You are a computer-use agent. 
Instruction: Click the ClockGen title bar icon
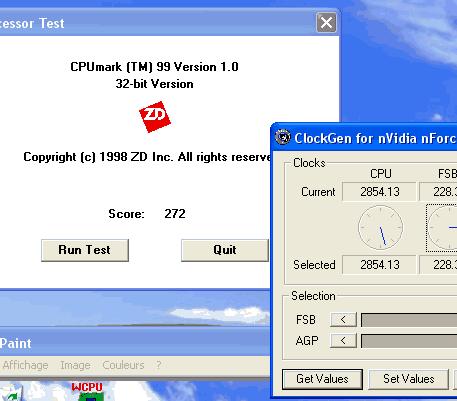click(283, 137)
